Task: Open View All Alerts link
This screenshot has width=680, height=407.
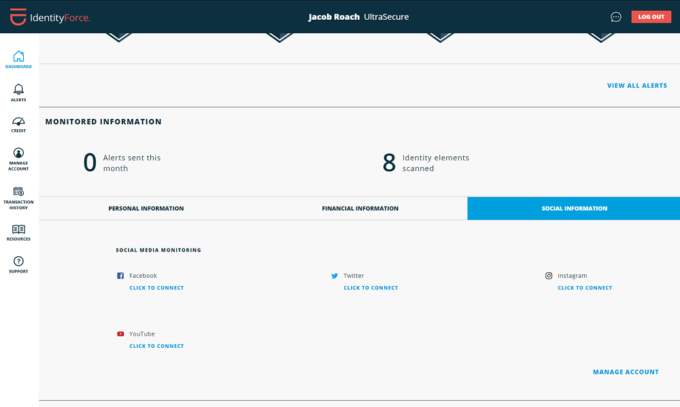Action: tap(637, 86)
